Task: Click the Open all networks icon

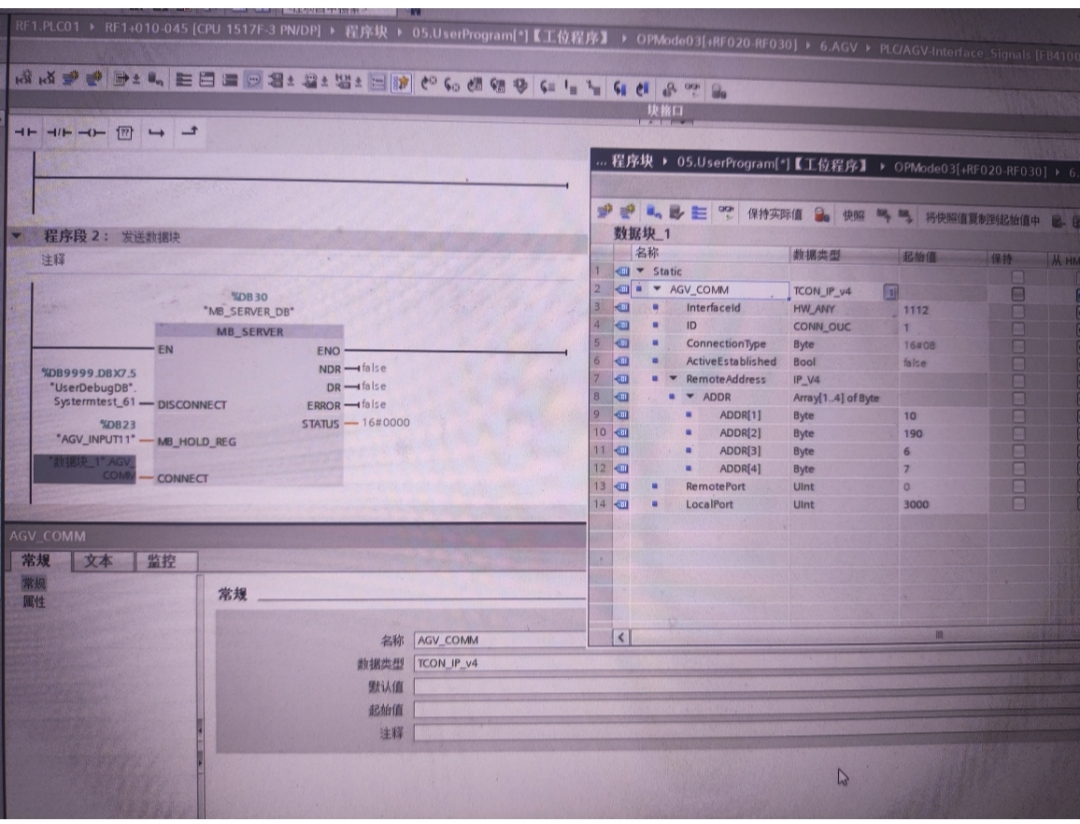Action: (x=207, y=80)
